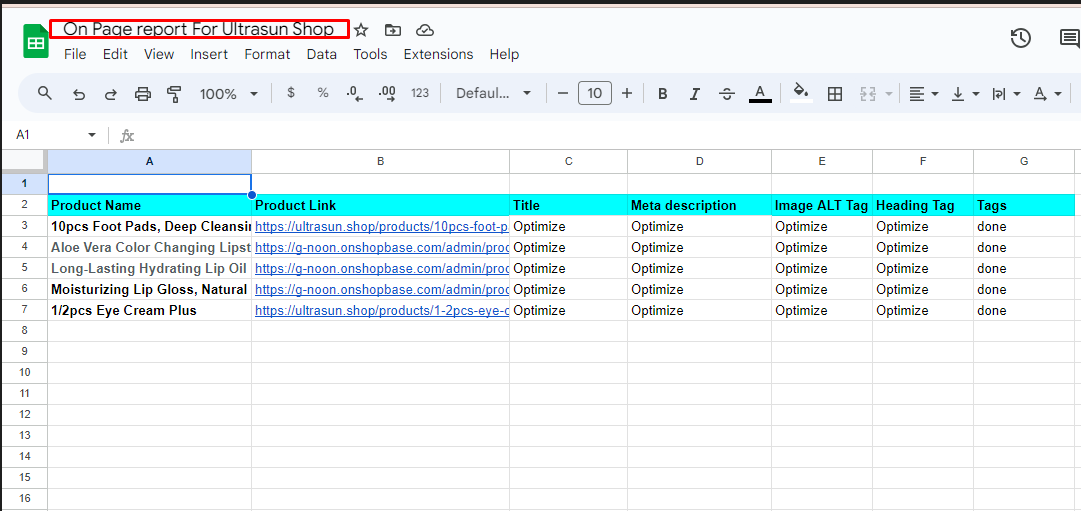Format as currency
The image size is (1081, 511).
click(290, 93)
